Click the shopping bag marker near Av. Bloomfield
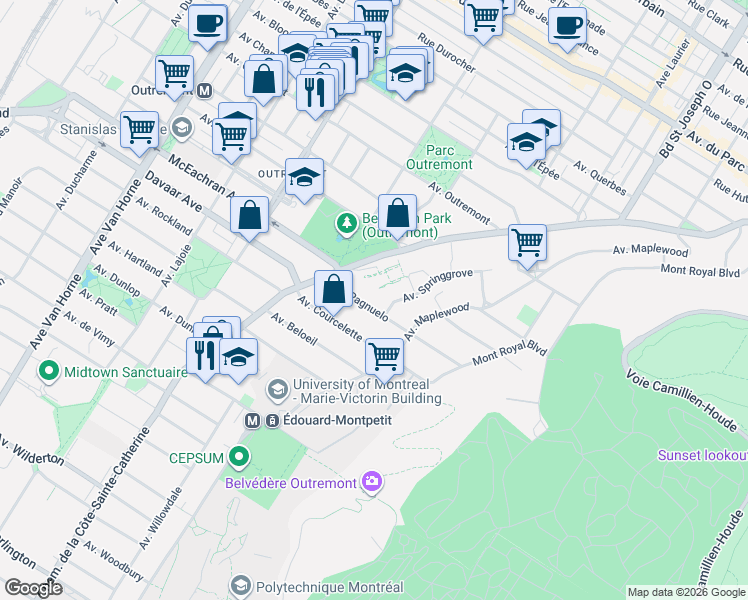Viewport: 748px width, 600px height. (x=263, y=82)
